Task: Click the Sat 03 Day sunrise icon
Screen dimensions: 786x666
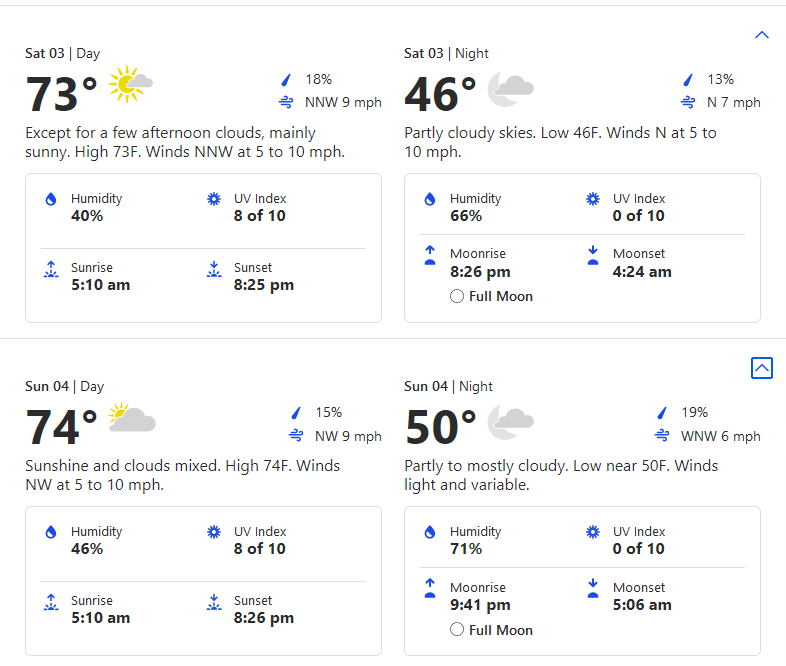Action: [x=51, y=269]
